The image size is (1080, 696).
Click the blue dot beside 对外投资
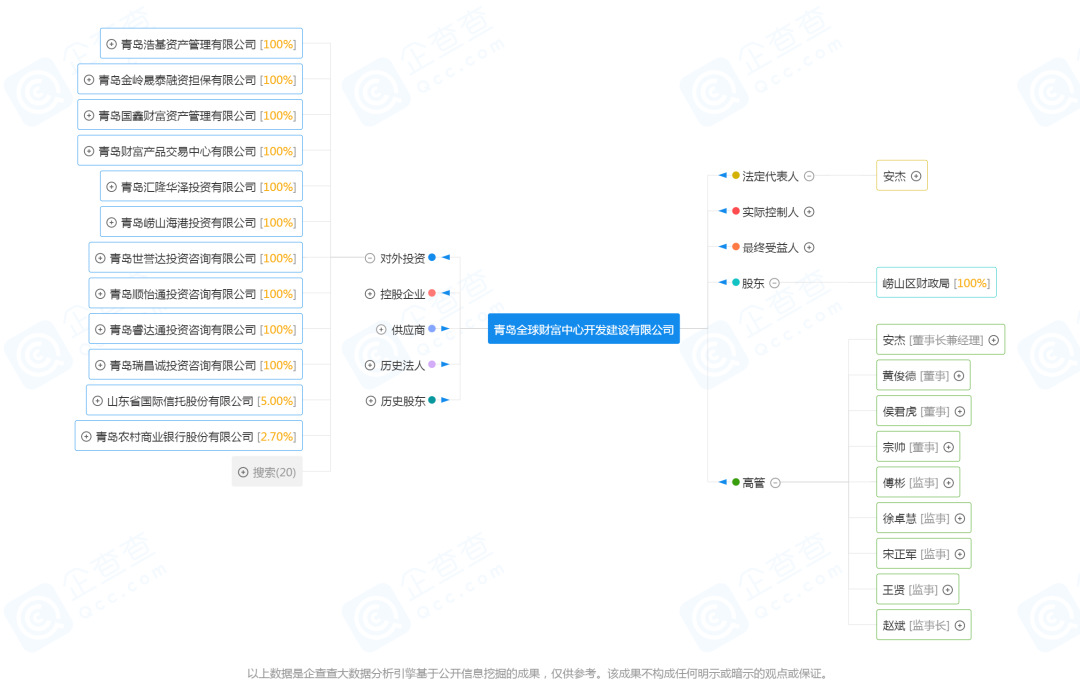click(x=432, y=258)
